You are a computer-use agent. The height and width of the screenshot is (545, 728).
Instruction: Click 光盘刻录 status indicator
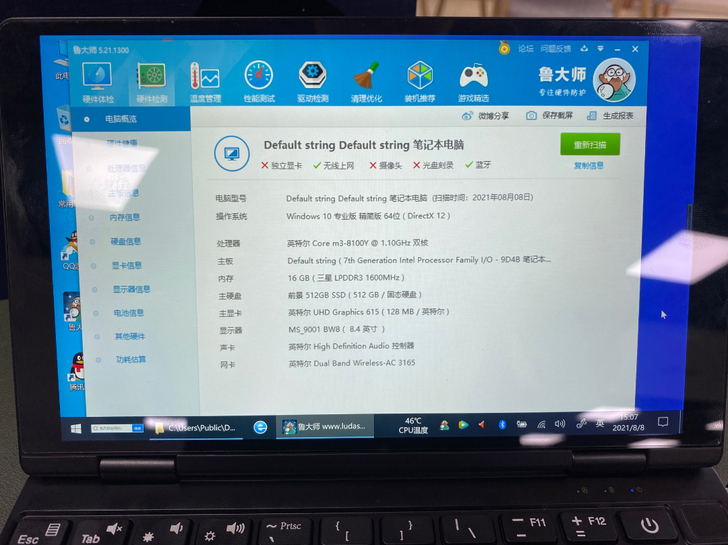tap(433, 165)
